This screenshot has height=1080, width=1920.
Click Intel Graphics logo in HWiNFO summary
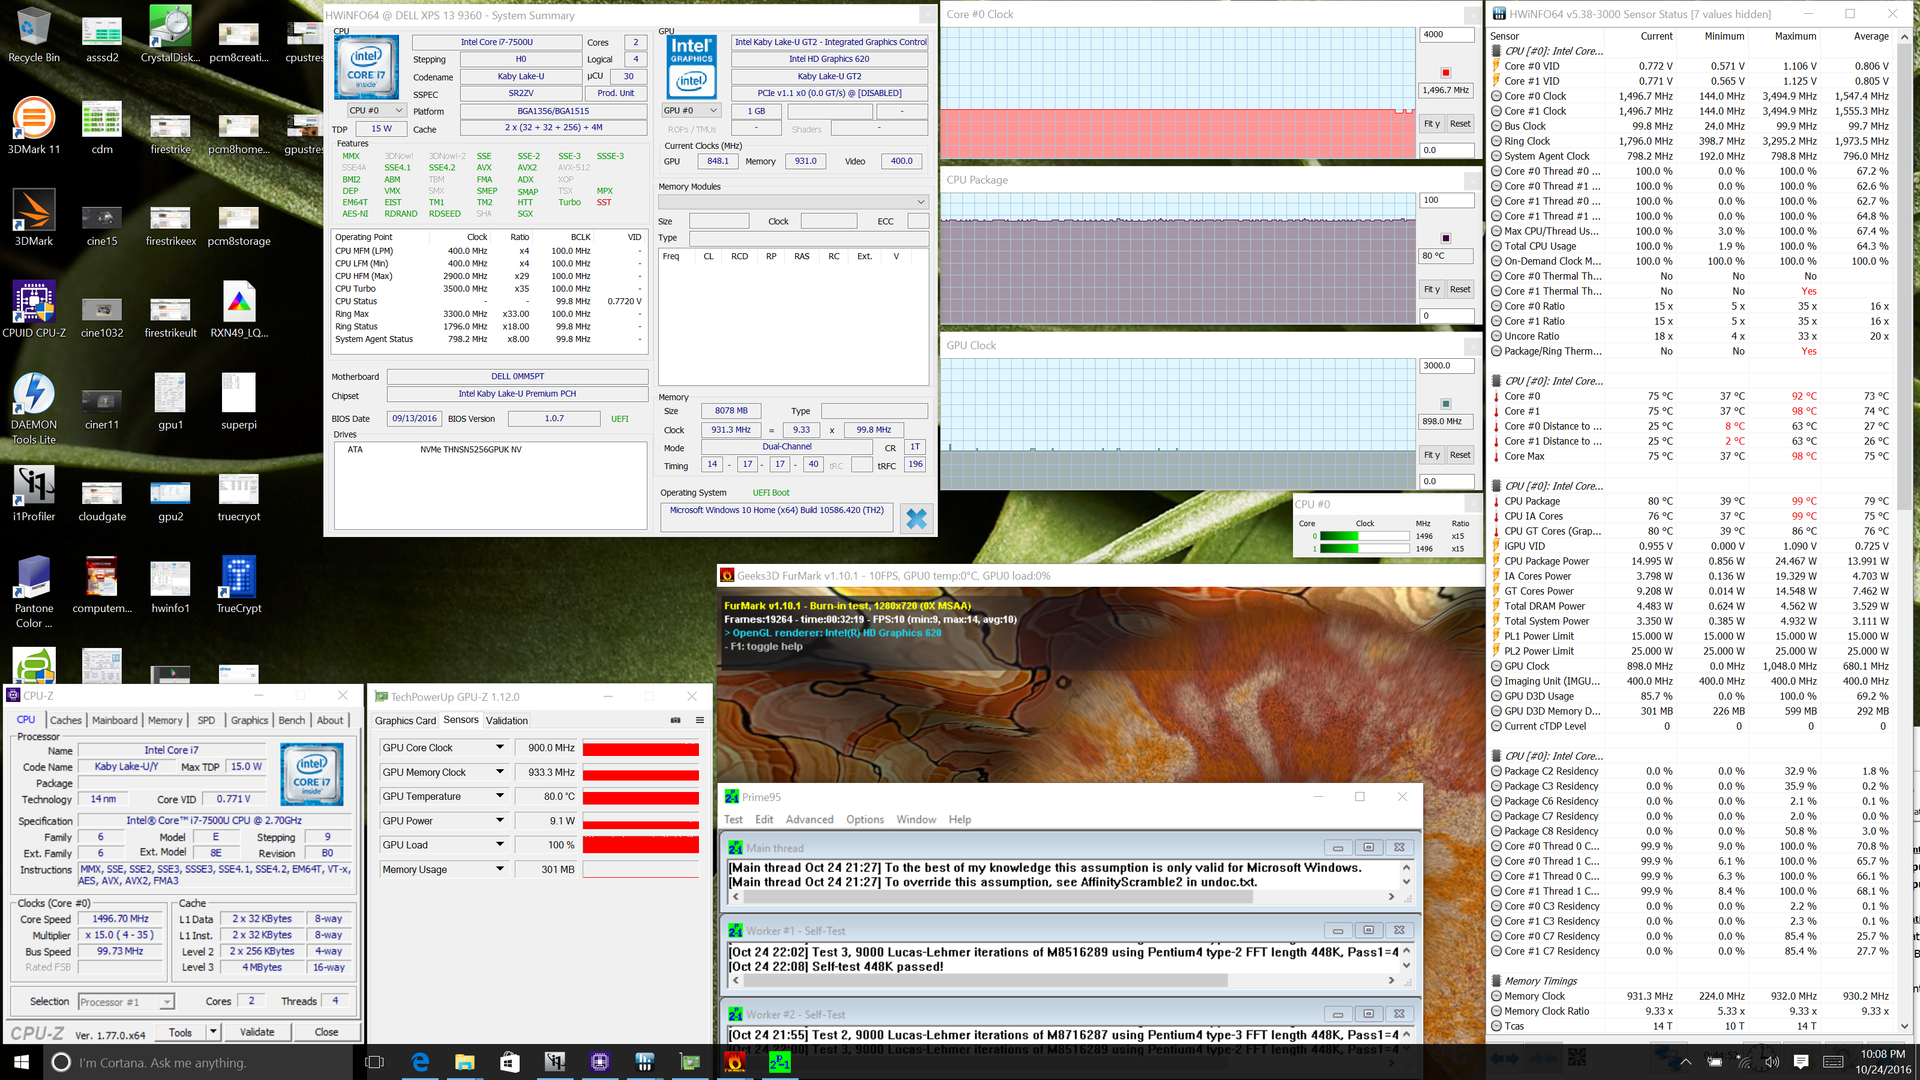691,67
